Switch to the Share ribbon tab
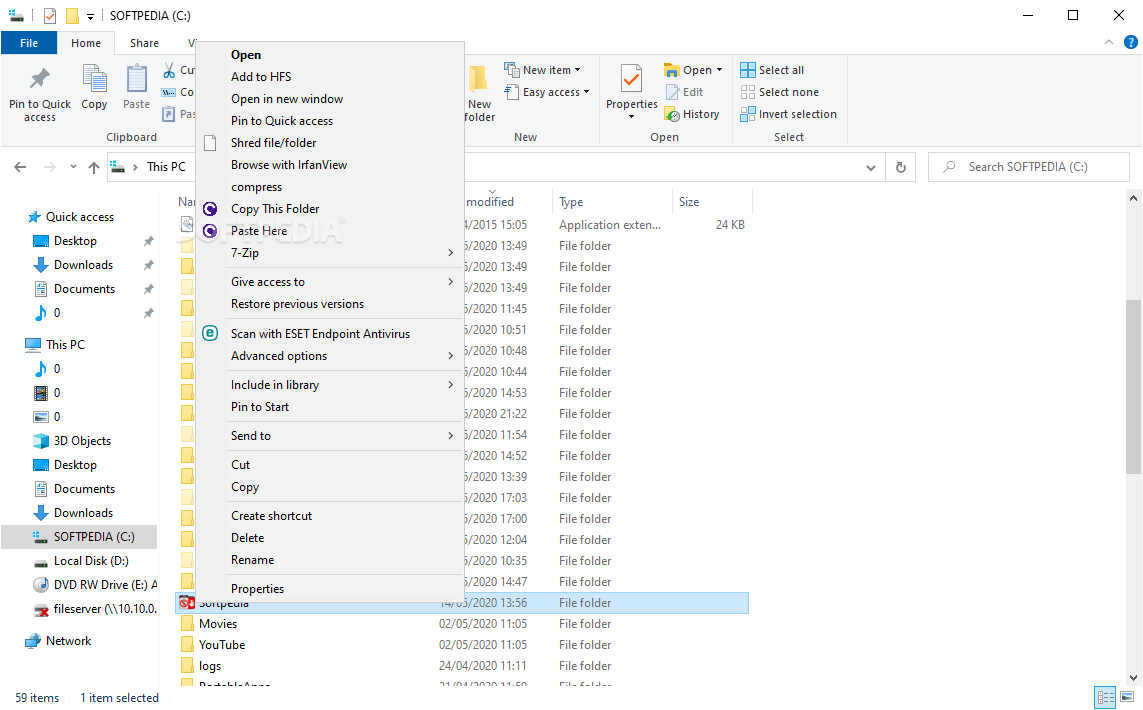Screen dimensions: 1143x710 coord(144,43)
